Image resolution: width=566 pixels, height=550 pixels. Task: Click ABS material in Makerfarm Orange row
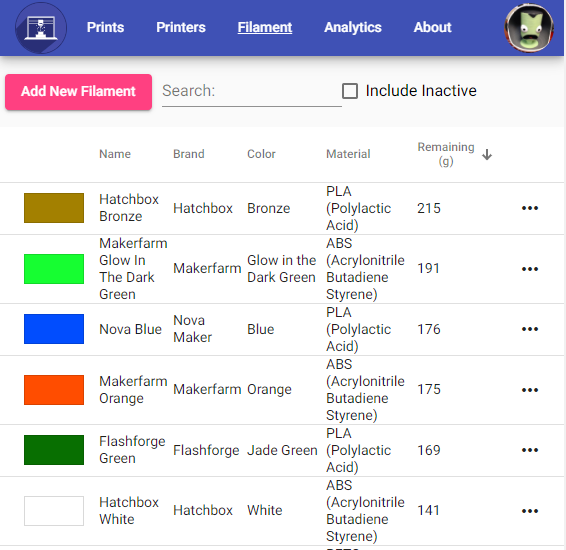click(x=365, y=390)
